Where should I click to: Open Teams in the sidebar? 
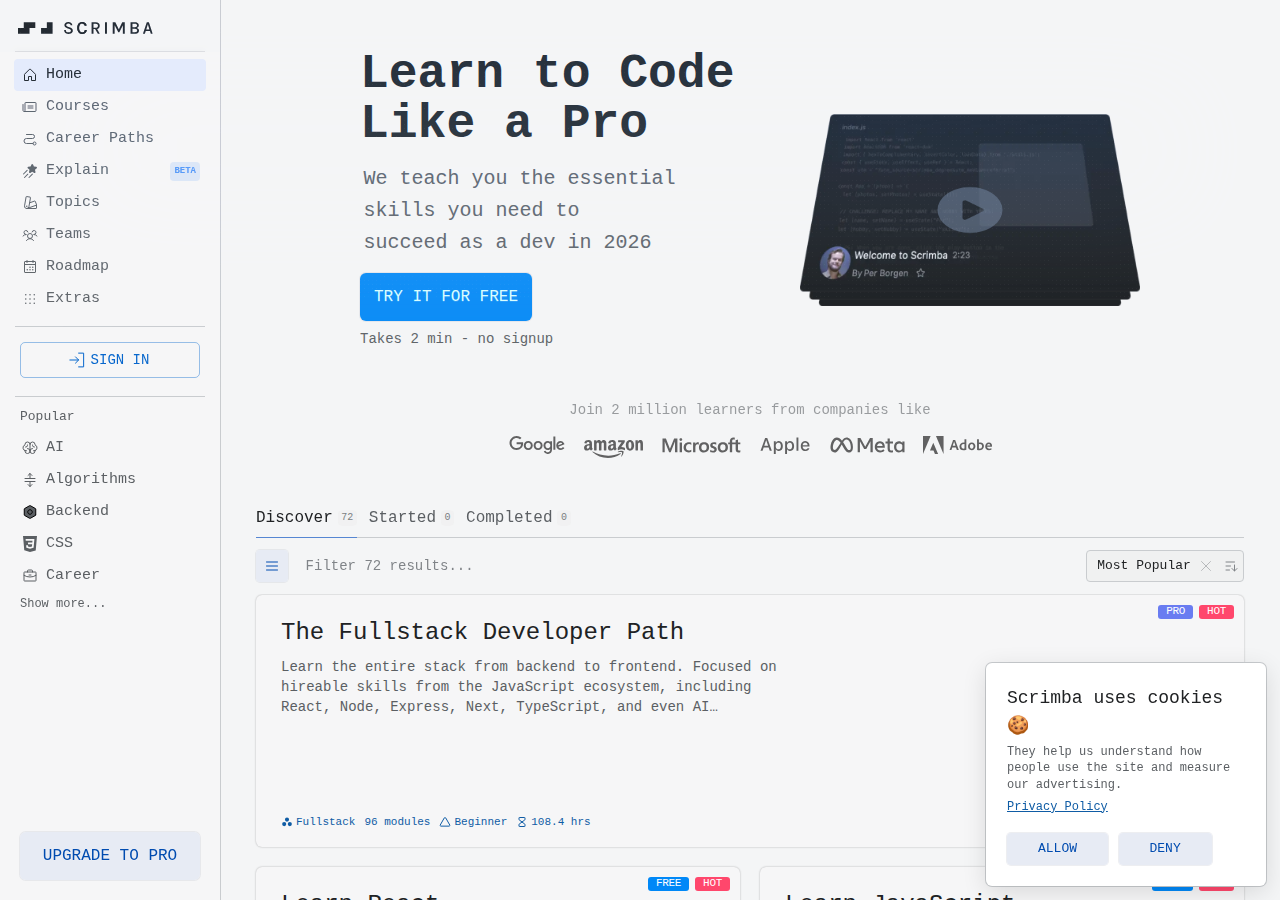110,235
